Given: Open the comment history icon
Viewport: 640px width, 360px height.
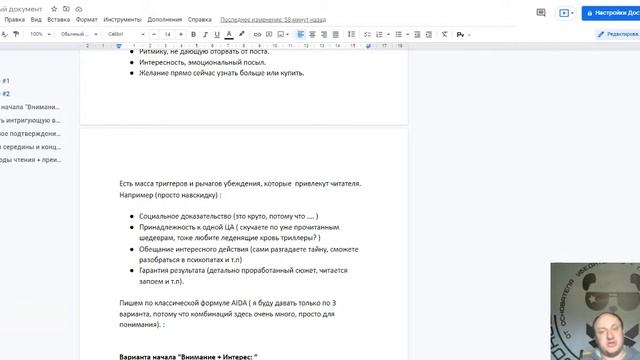Looking at the screenshot, I should (x=541, y=13).
